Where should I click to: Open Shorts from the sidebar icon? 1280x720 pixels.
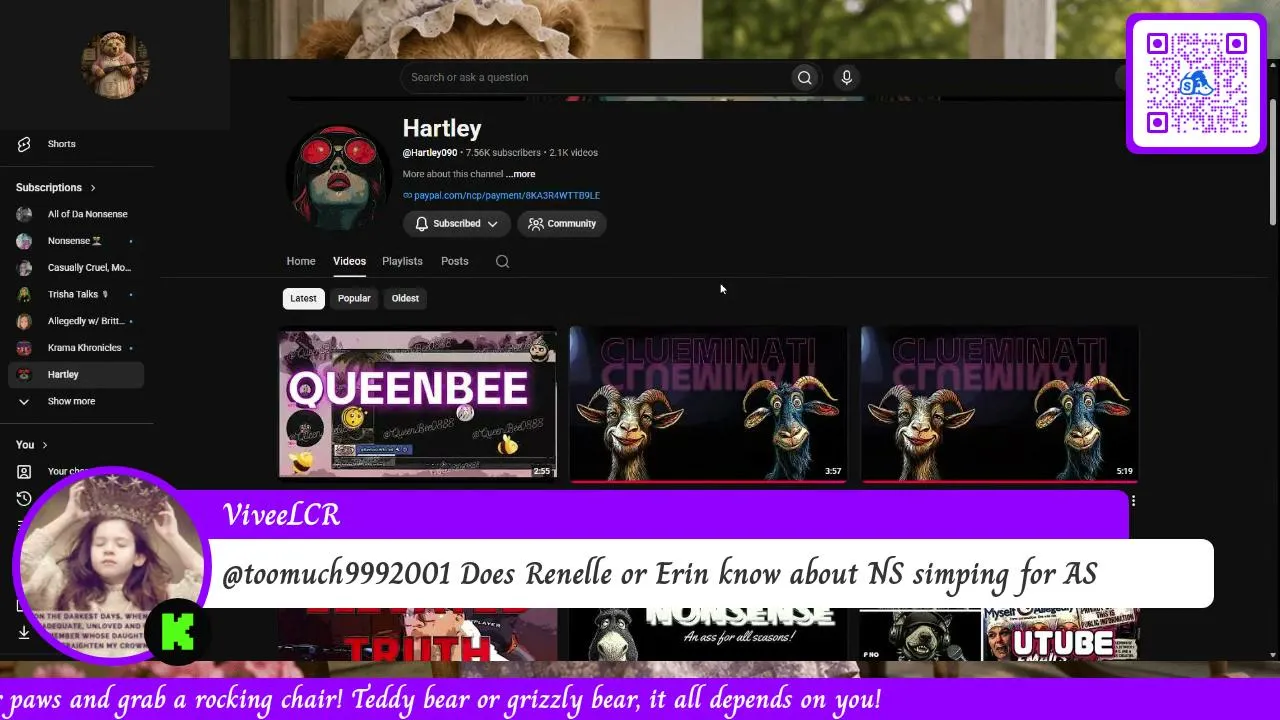click(24, 144)
